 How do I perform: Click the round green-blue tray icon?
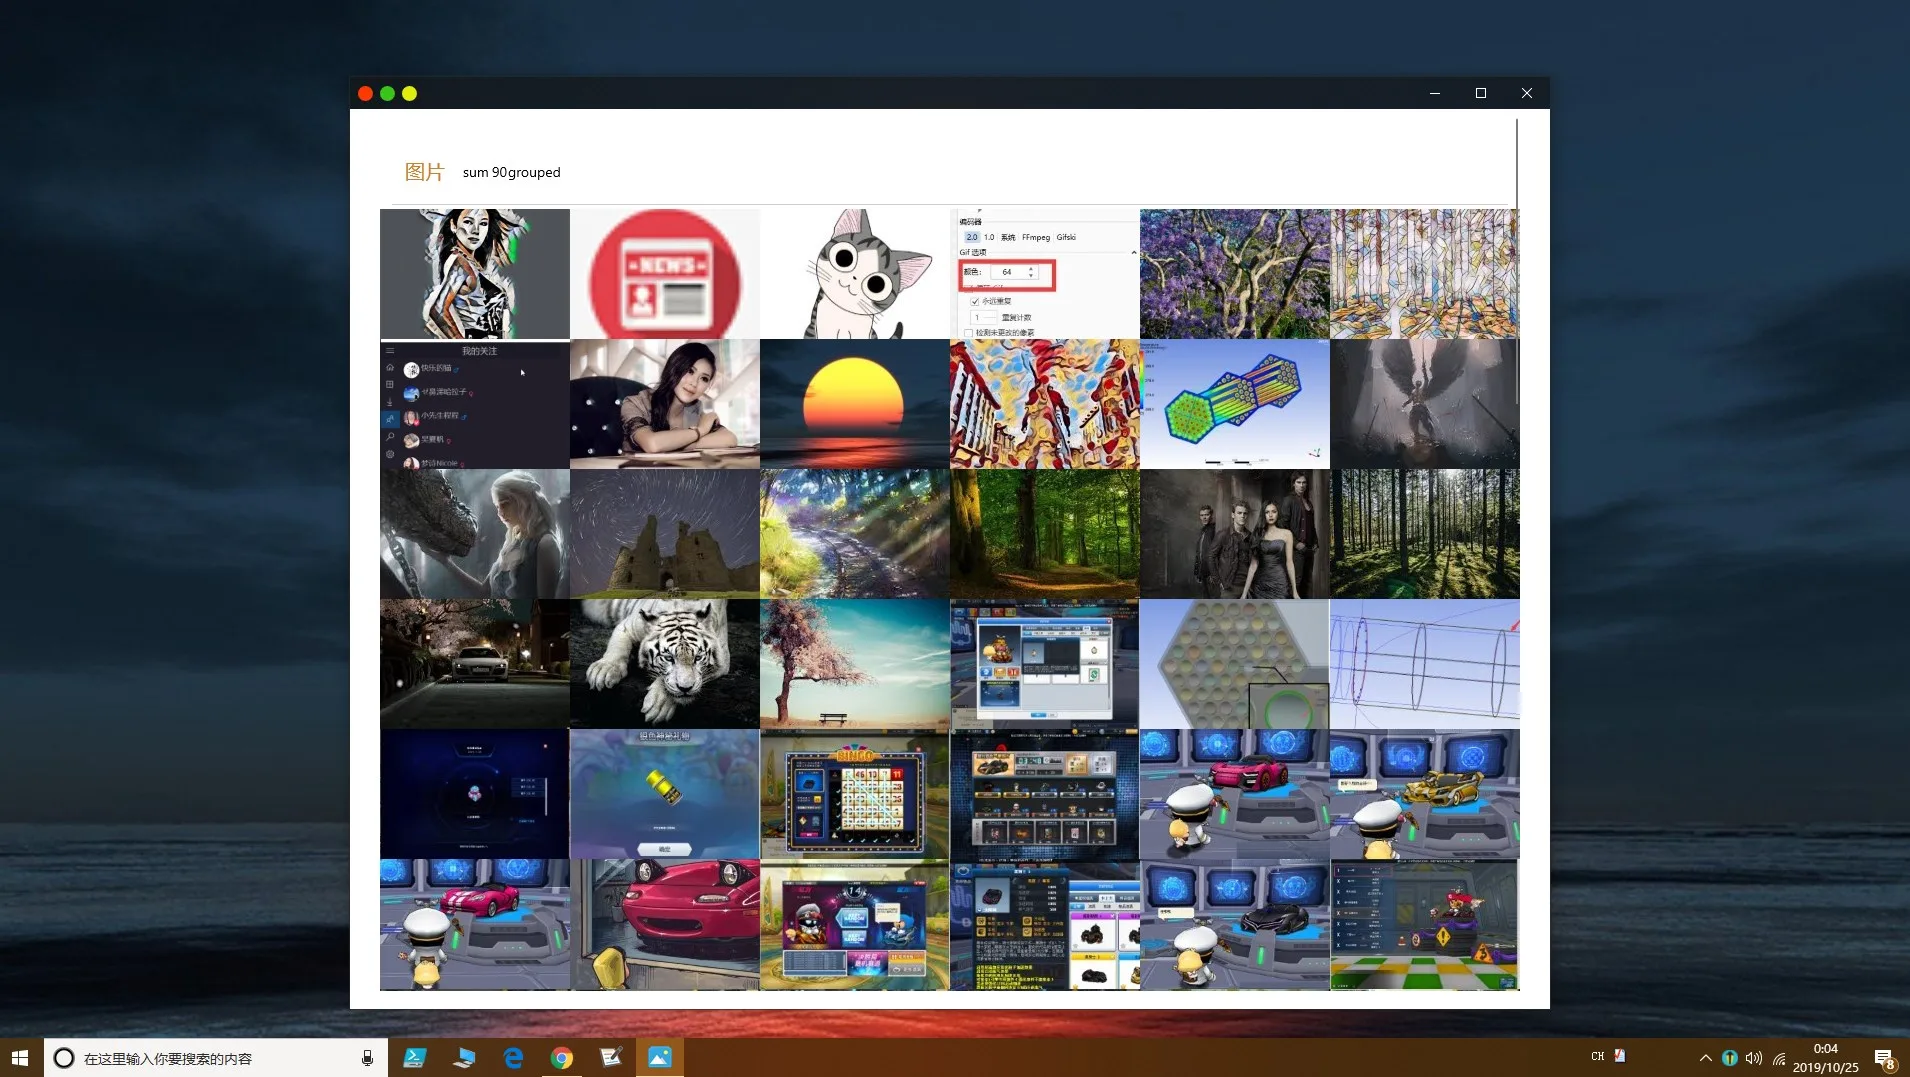(x=1729, y=1058)
